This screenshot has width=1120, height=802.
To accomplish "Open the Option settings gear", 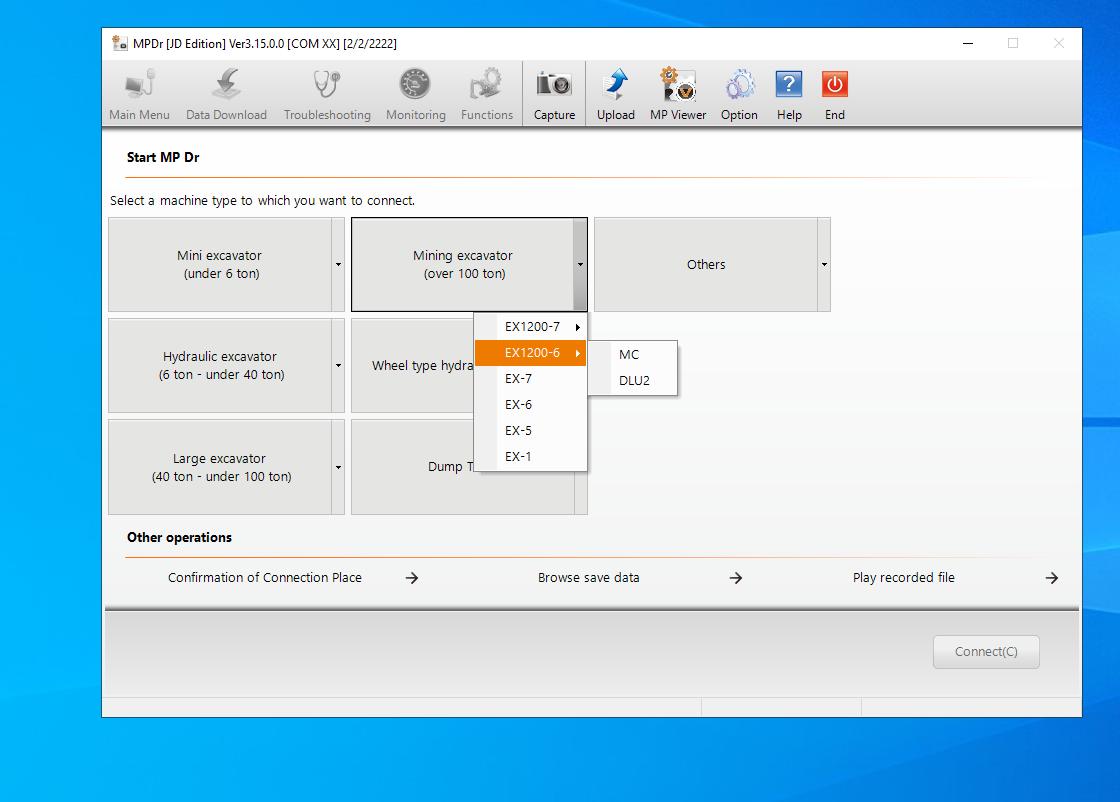I will coord(739,92).
